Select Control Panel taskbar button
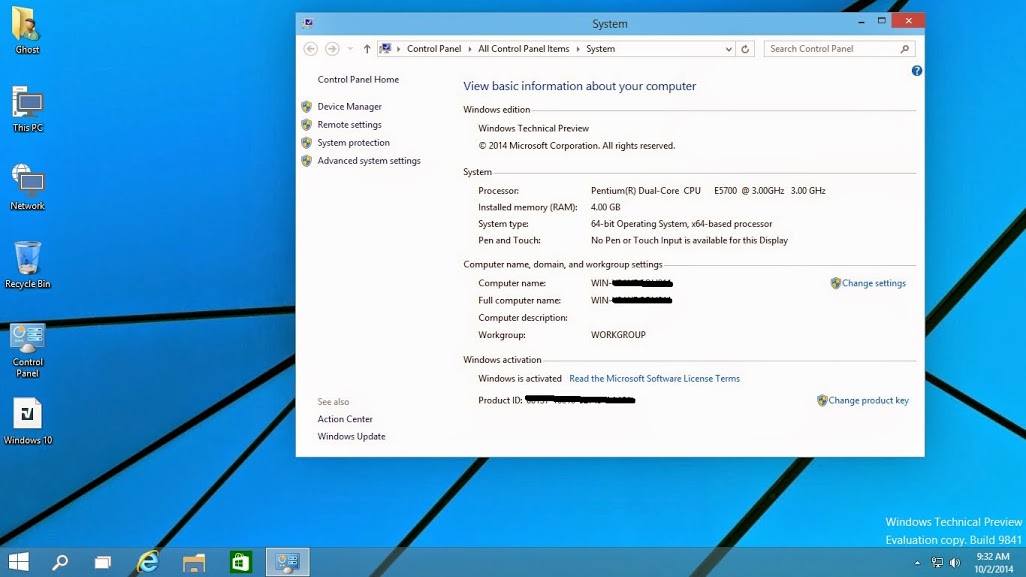The height and width of the screenshot is (577, 1026). 287,562
